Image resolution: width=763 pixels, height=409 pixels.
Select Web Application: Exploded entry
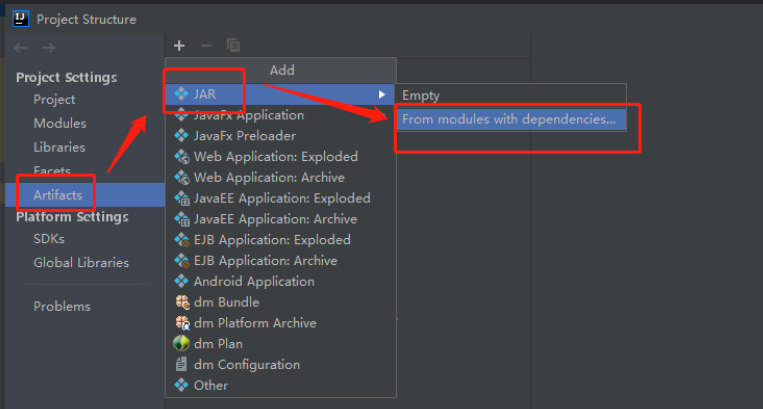point(281,157)
